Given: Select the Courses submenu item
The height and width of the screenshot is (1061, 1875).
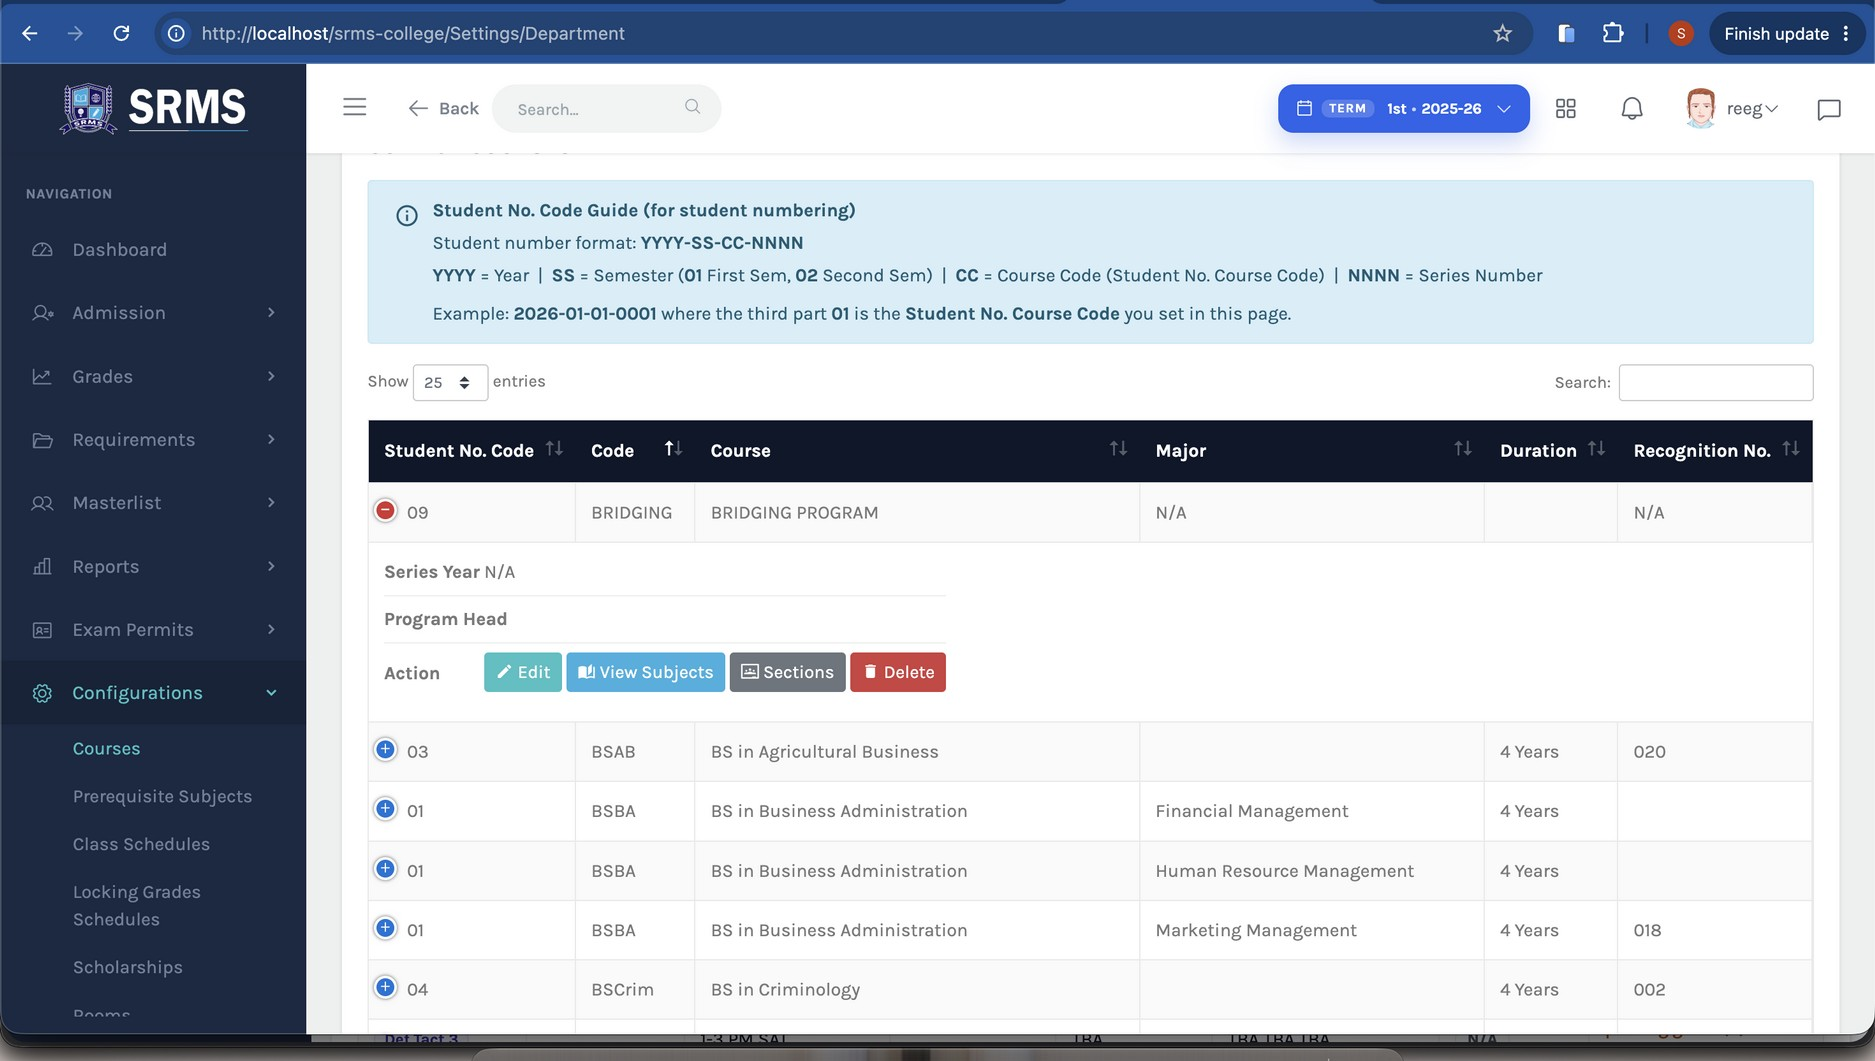Looking at the screenshot, I should coord(106,749).
